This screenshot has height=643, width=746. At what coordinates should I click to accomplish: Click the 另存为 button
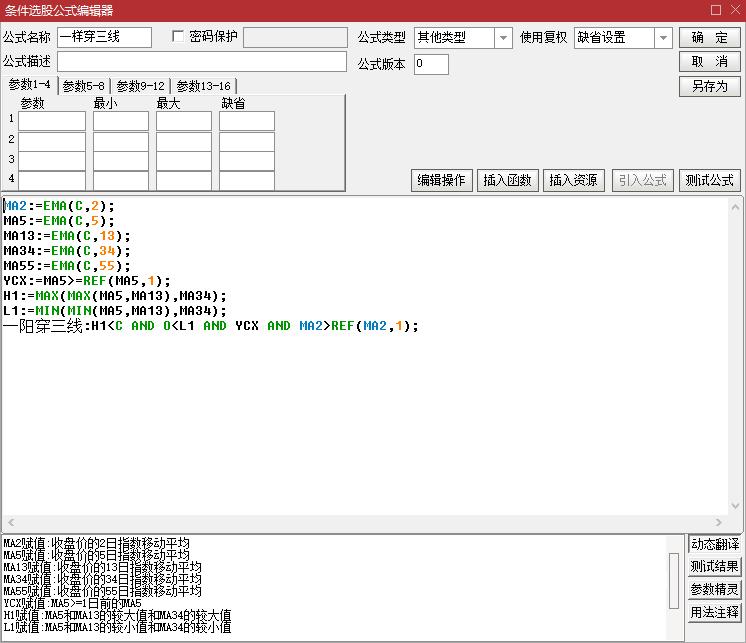click(709, 87)
